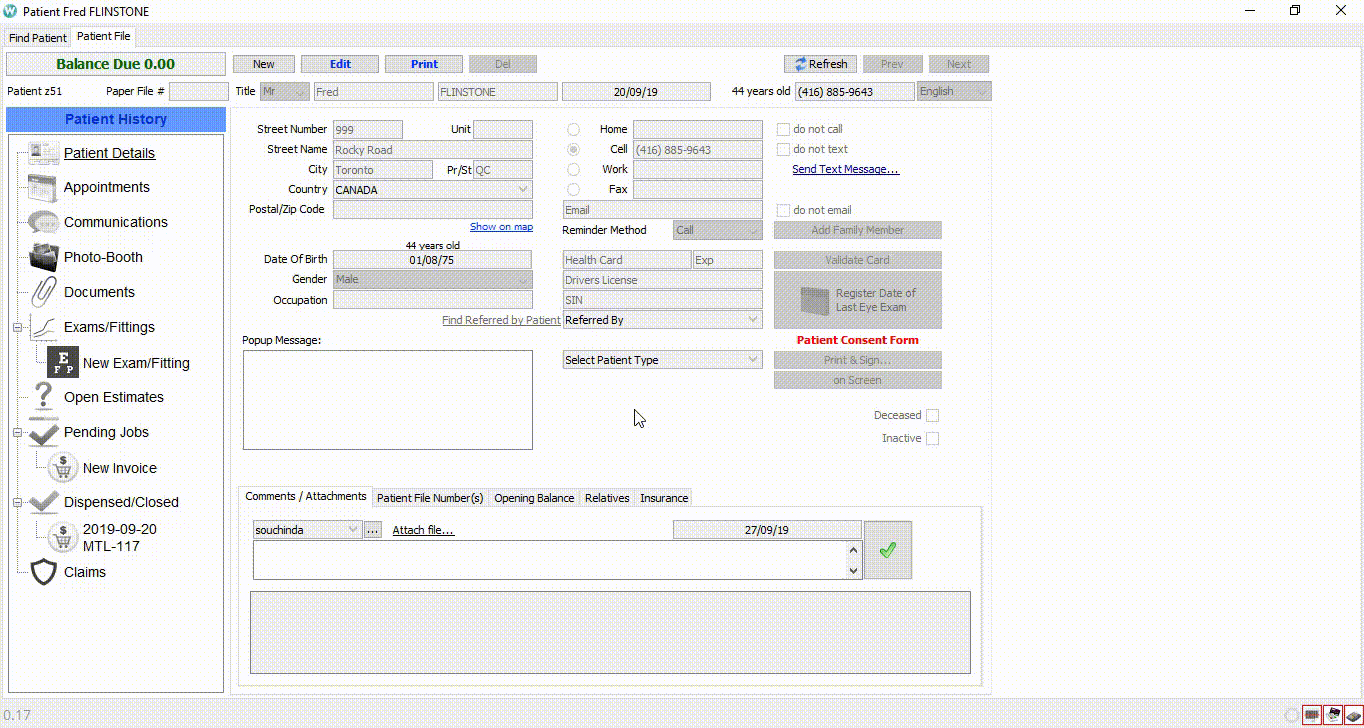Open the Appointments calendar icon

[x=43, y=187]
